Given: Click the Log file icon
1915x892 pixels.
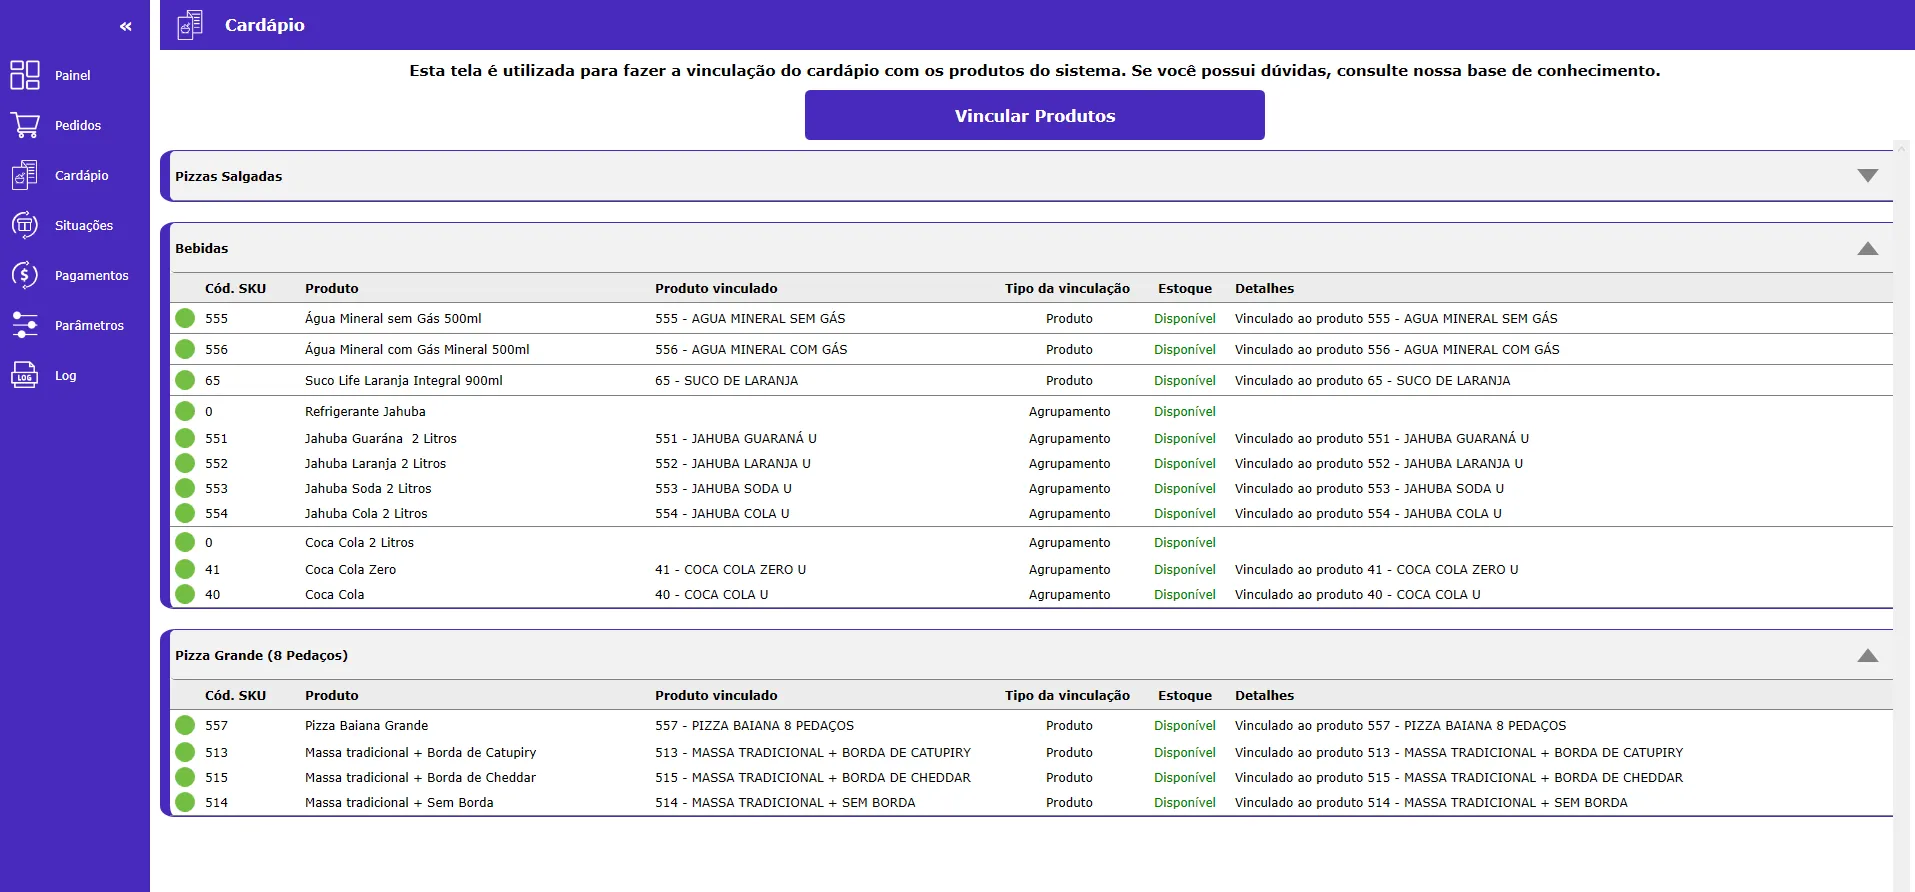Looking at the screenshot, I should (x=25, y=375).
